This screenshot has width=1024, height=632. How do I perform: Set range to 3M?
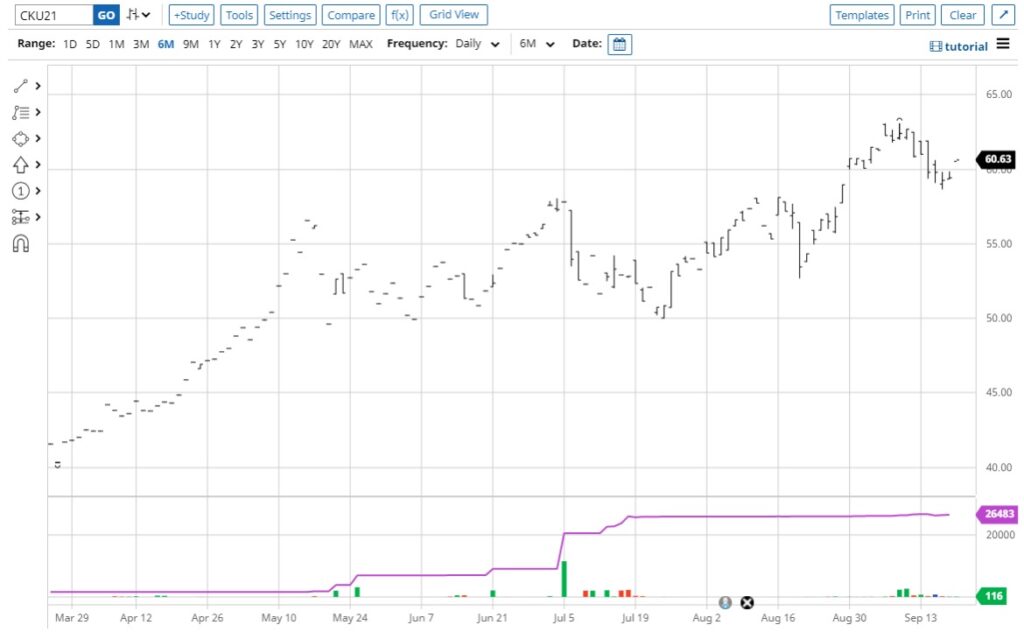coord(141,44)
